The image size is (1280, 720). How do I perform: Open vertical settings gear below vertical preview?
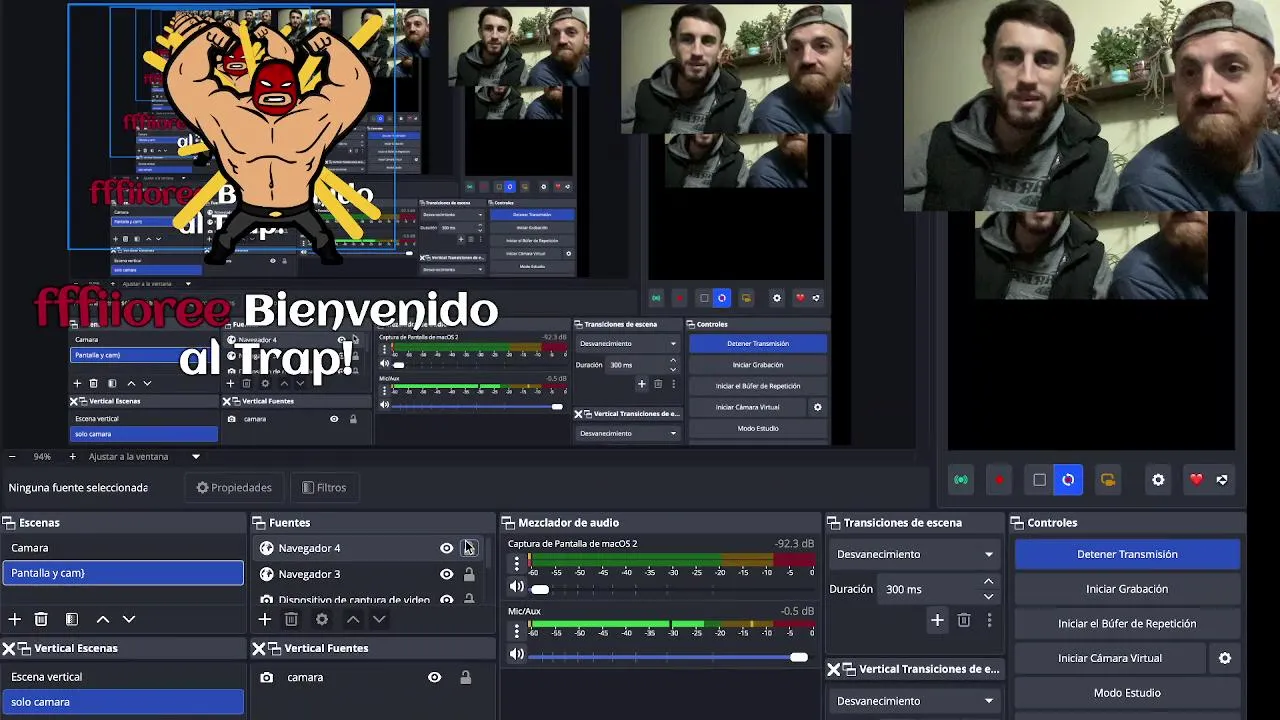click(x=1158, y=480)
